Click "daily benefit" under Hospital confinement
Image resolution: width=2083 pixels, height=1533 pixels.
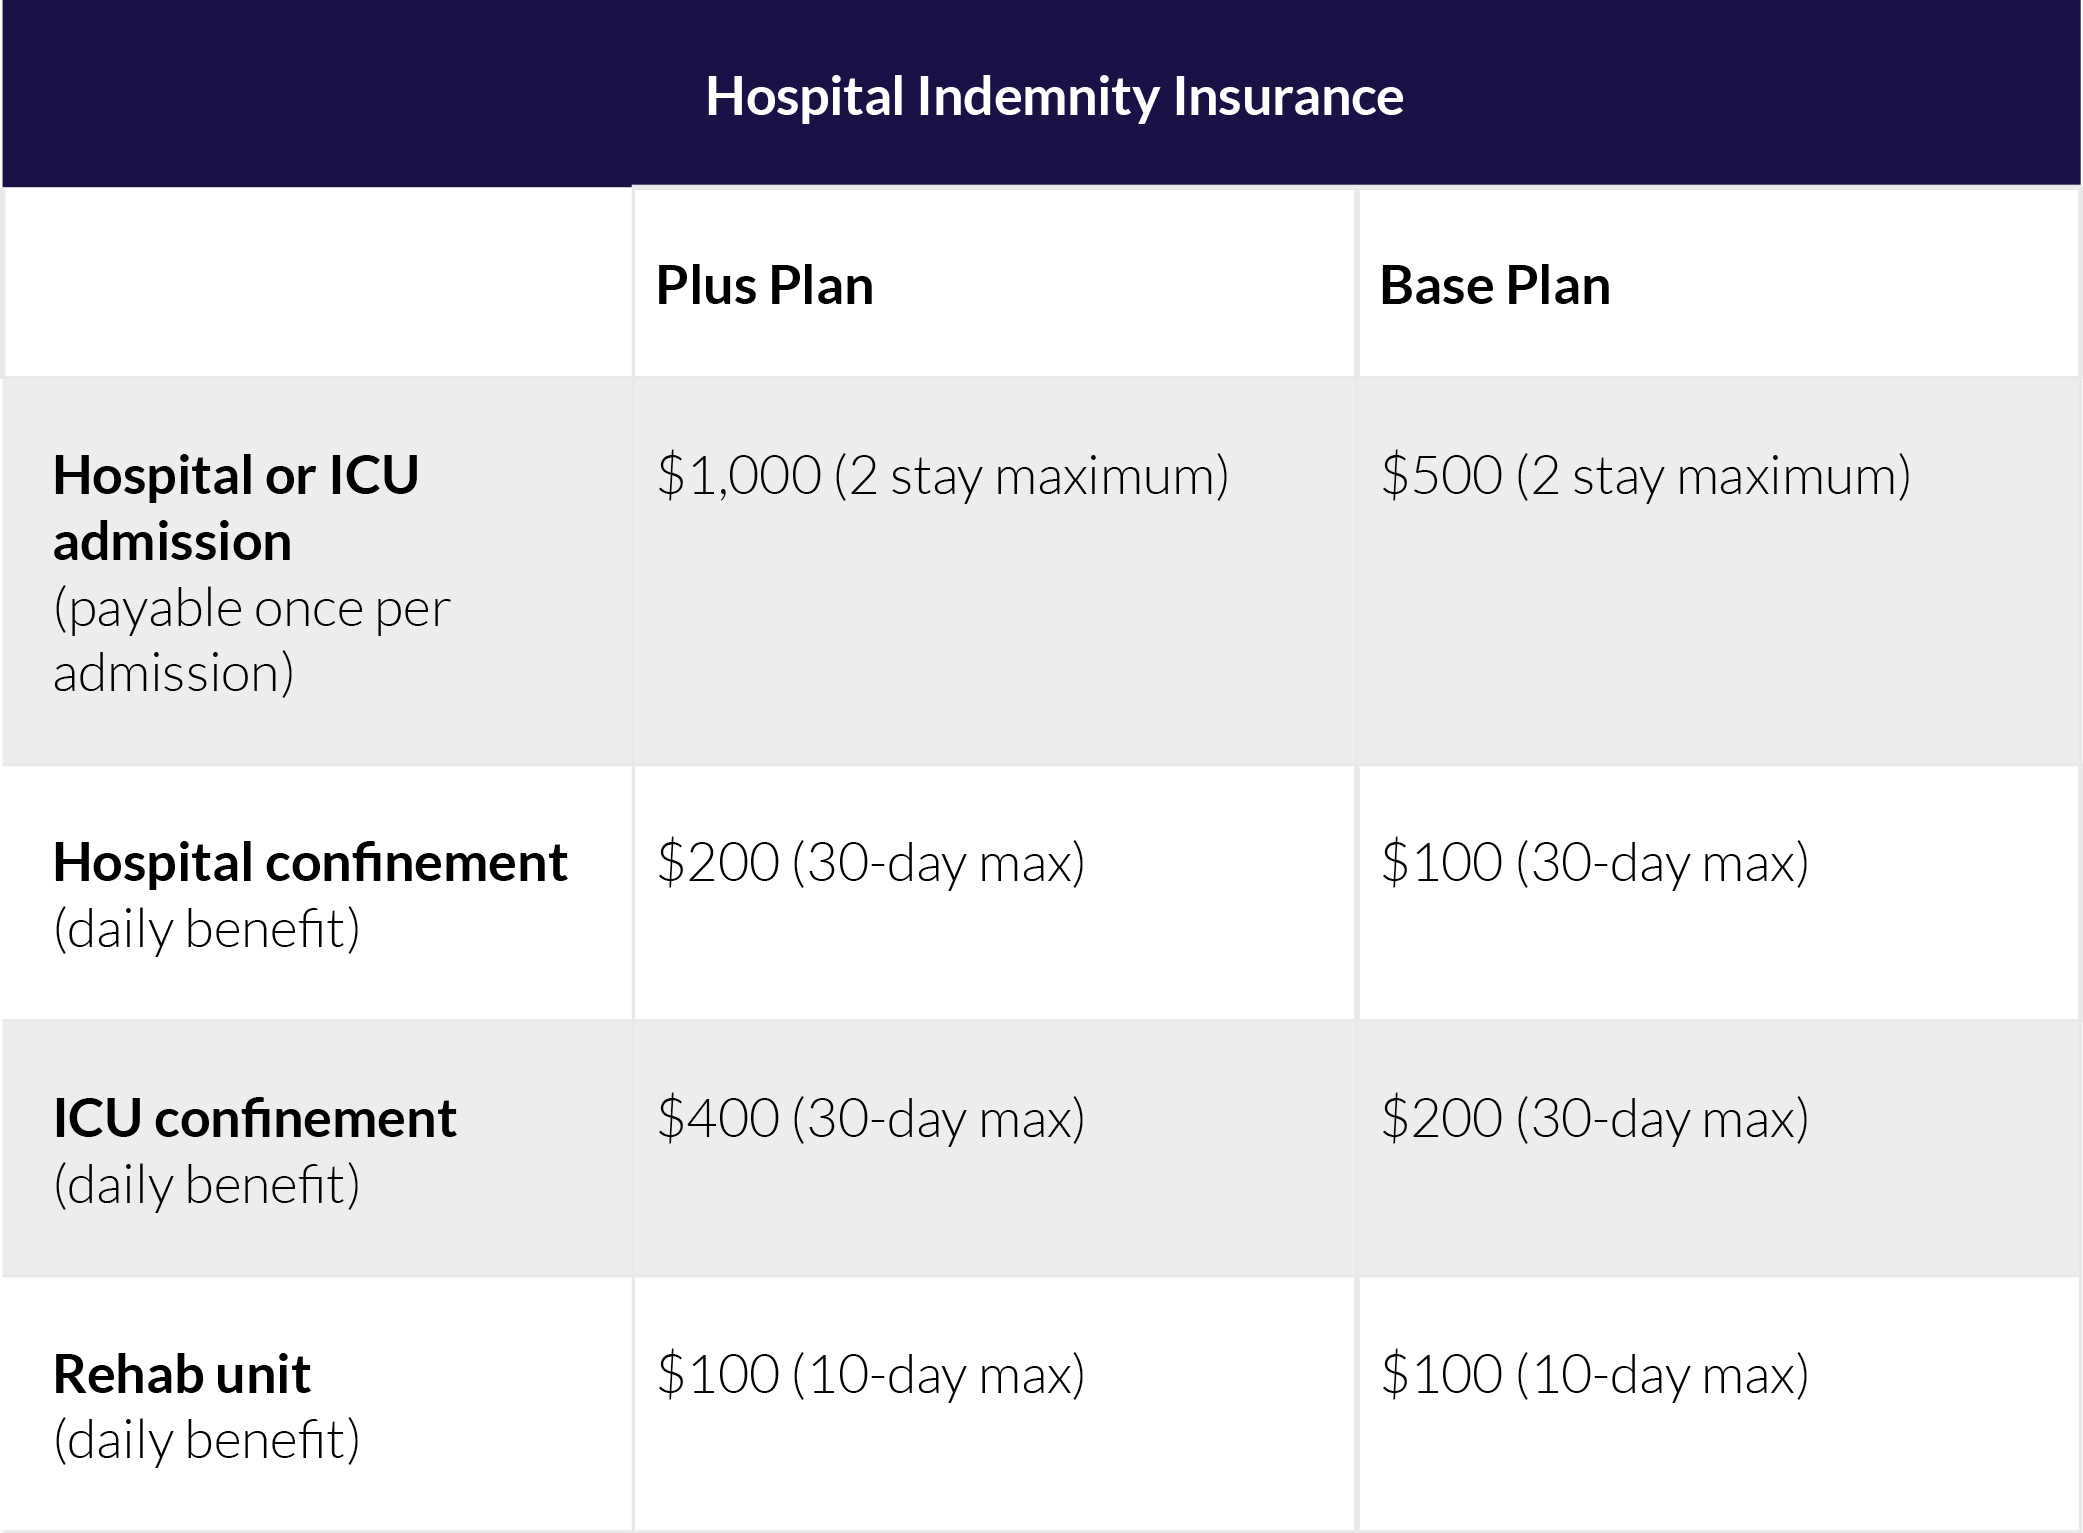click(206, 929)
